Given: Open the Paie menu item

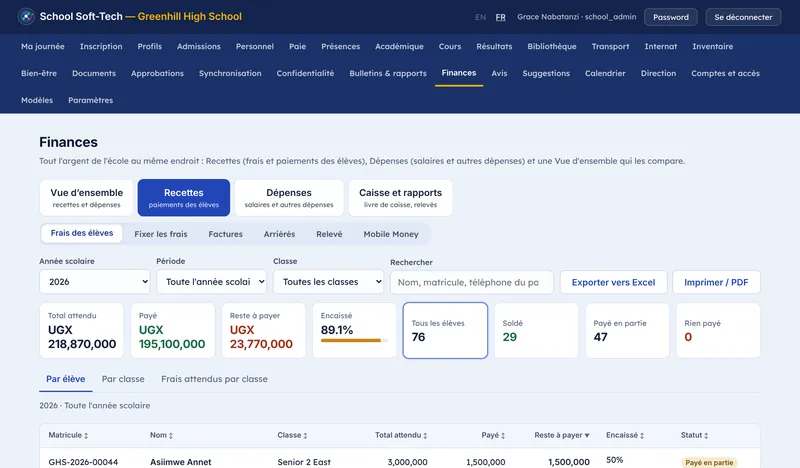Looking at the screenshot, I should click(297, 46).
